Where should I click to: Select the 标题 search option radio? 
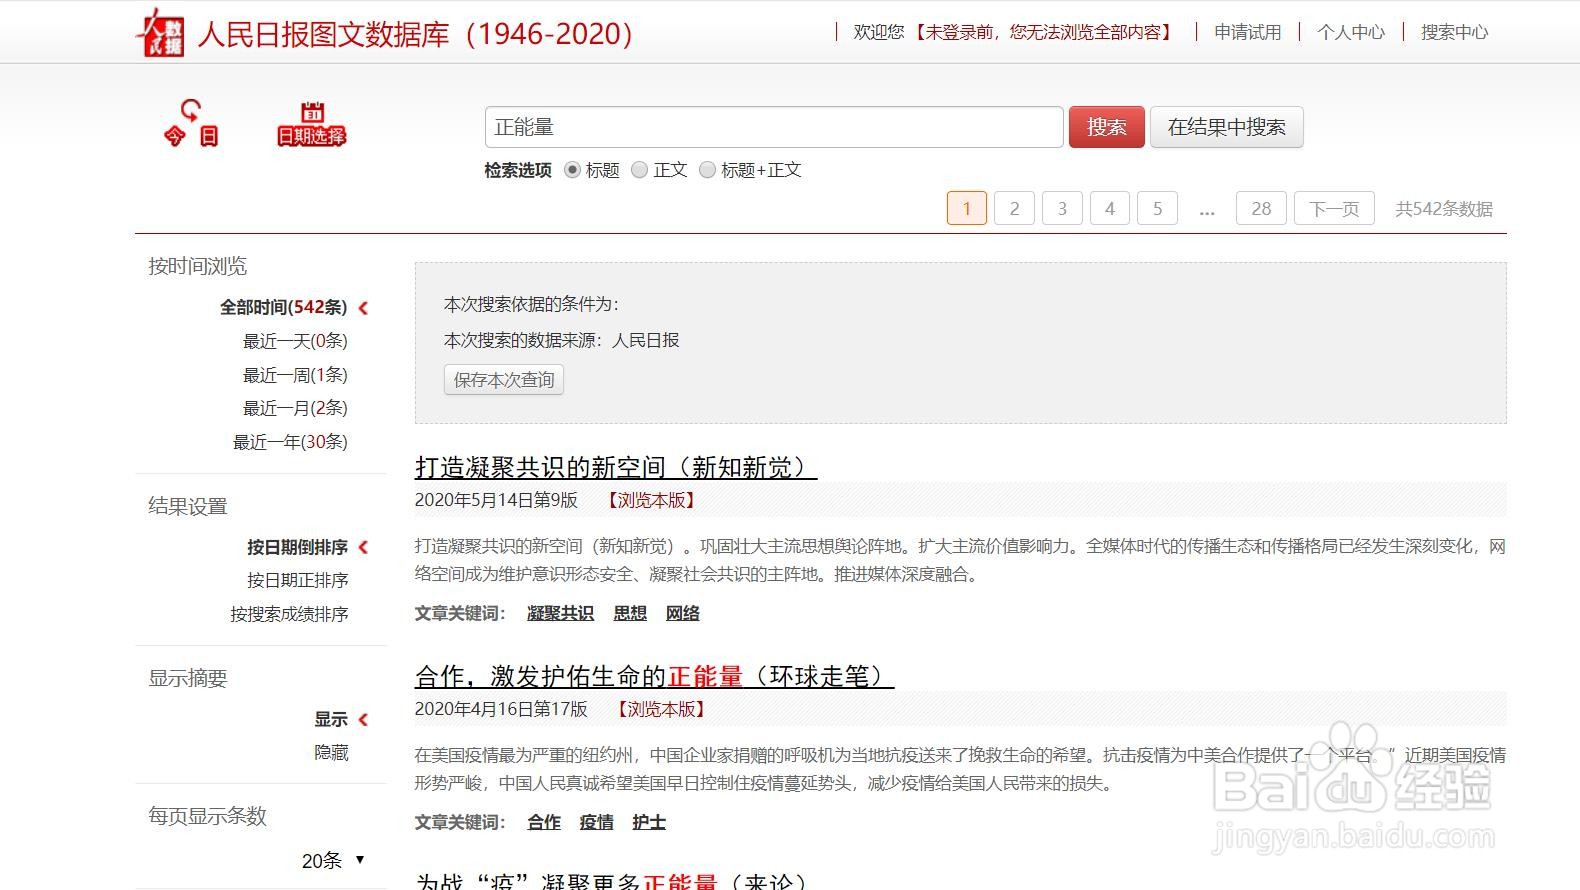click(572, 170)
